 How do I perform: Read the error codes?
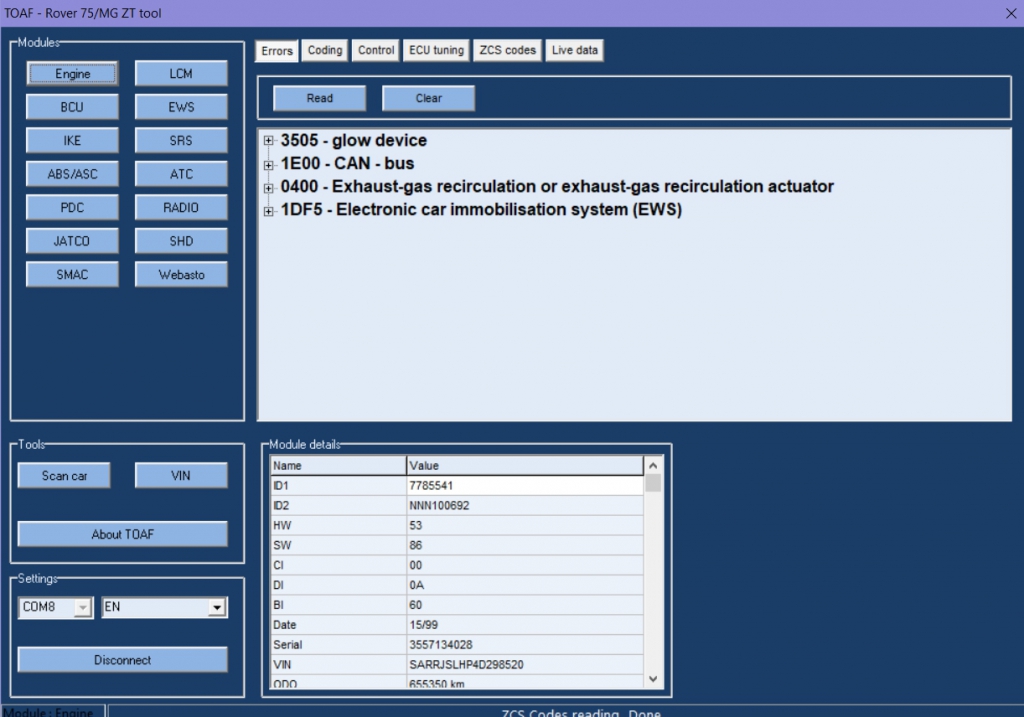[x=319, y=98]
